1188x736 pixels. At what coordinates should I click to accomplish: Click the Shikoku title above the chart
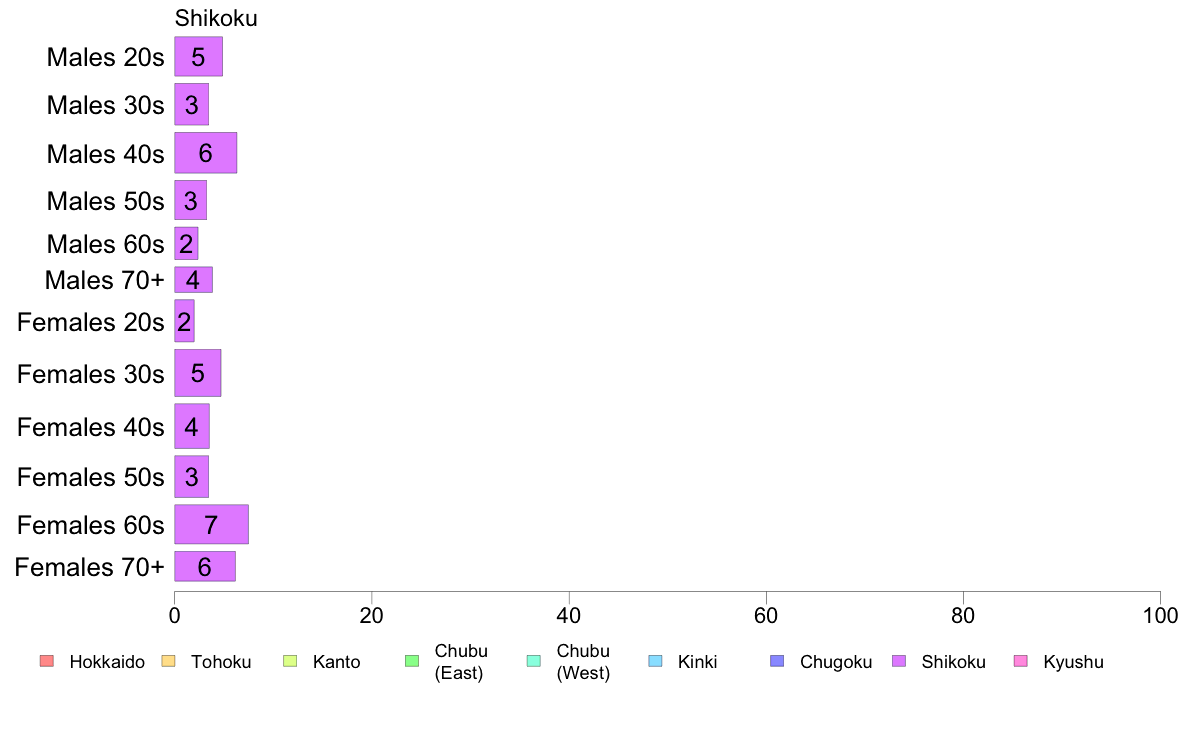[216, 18]
